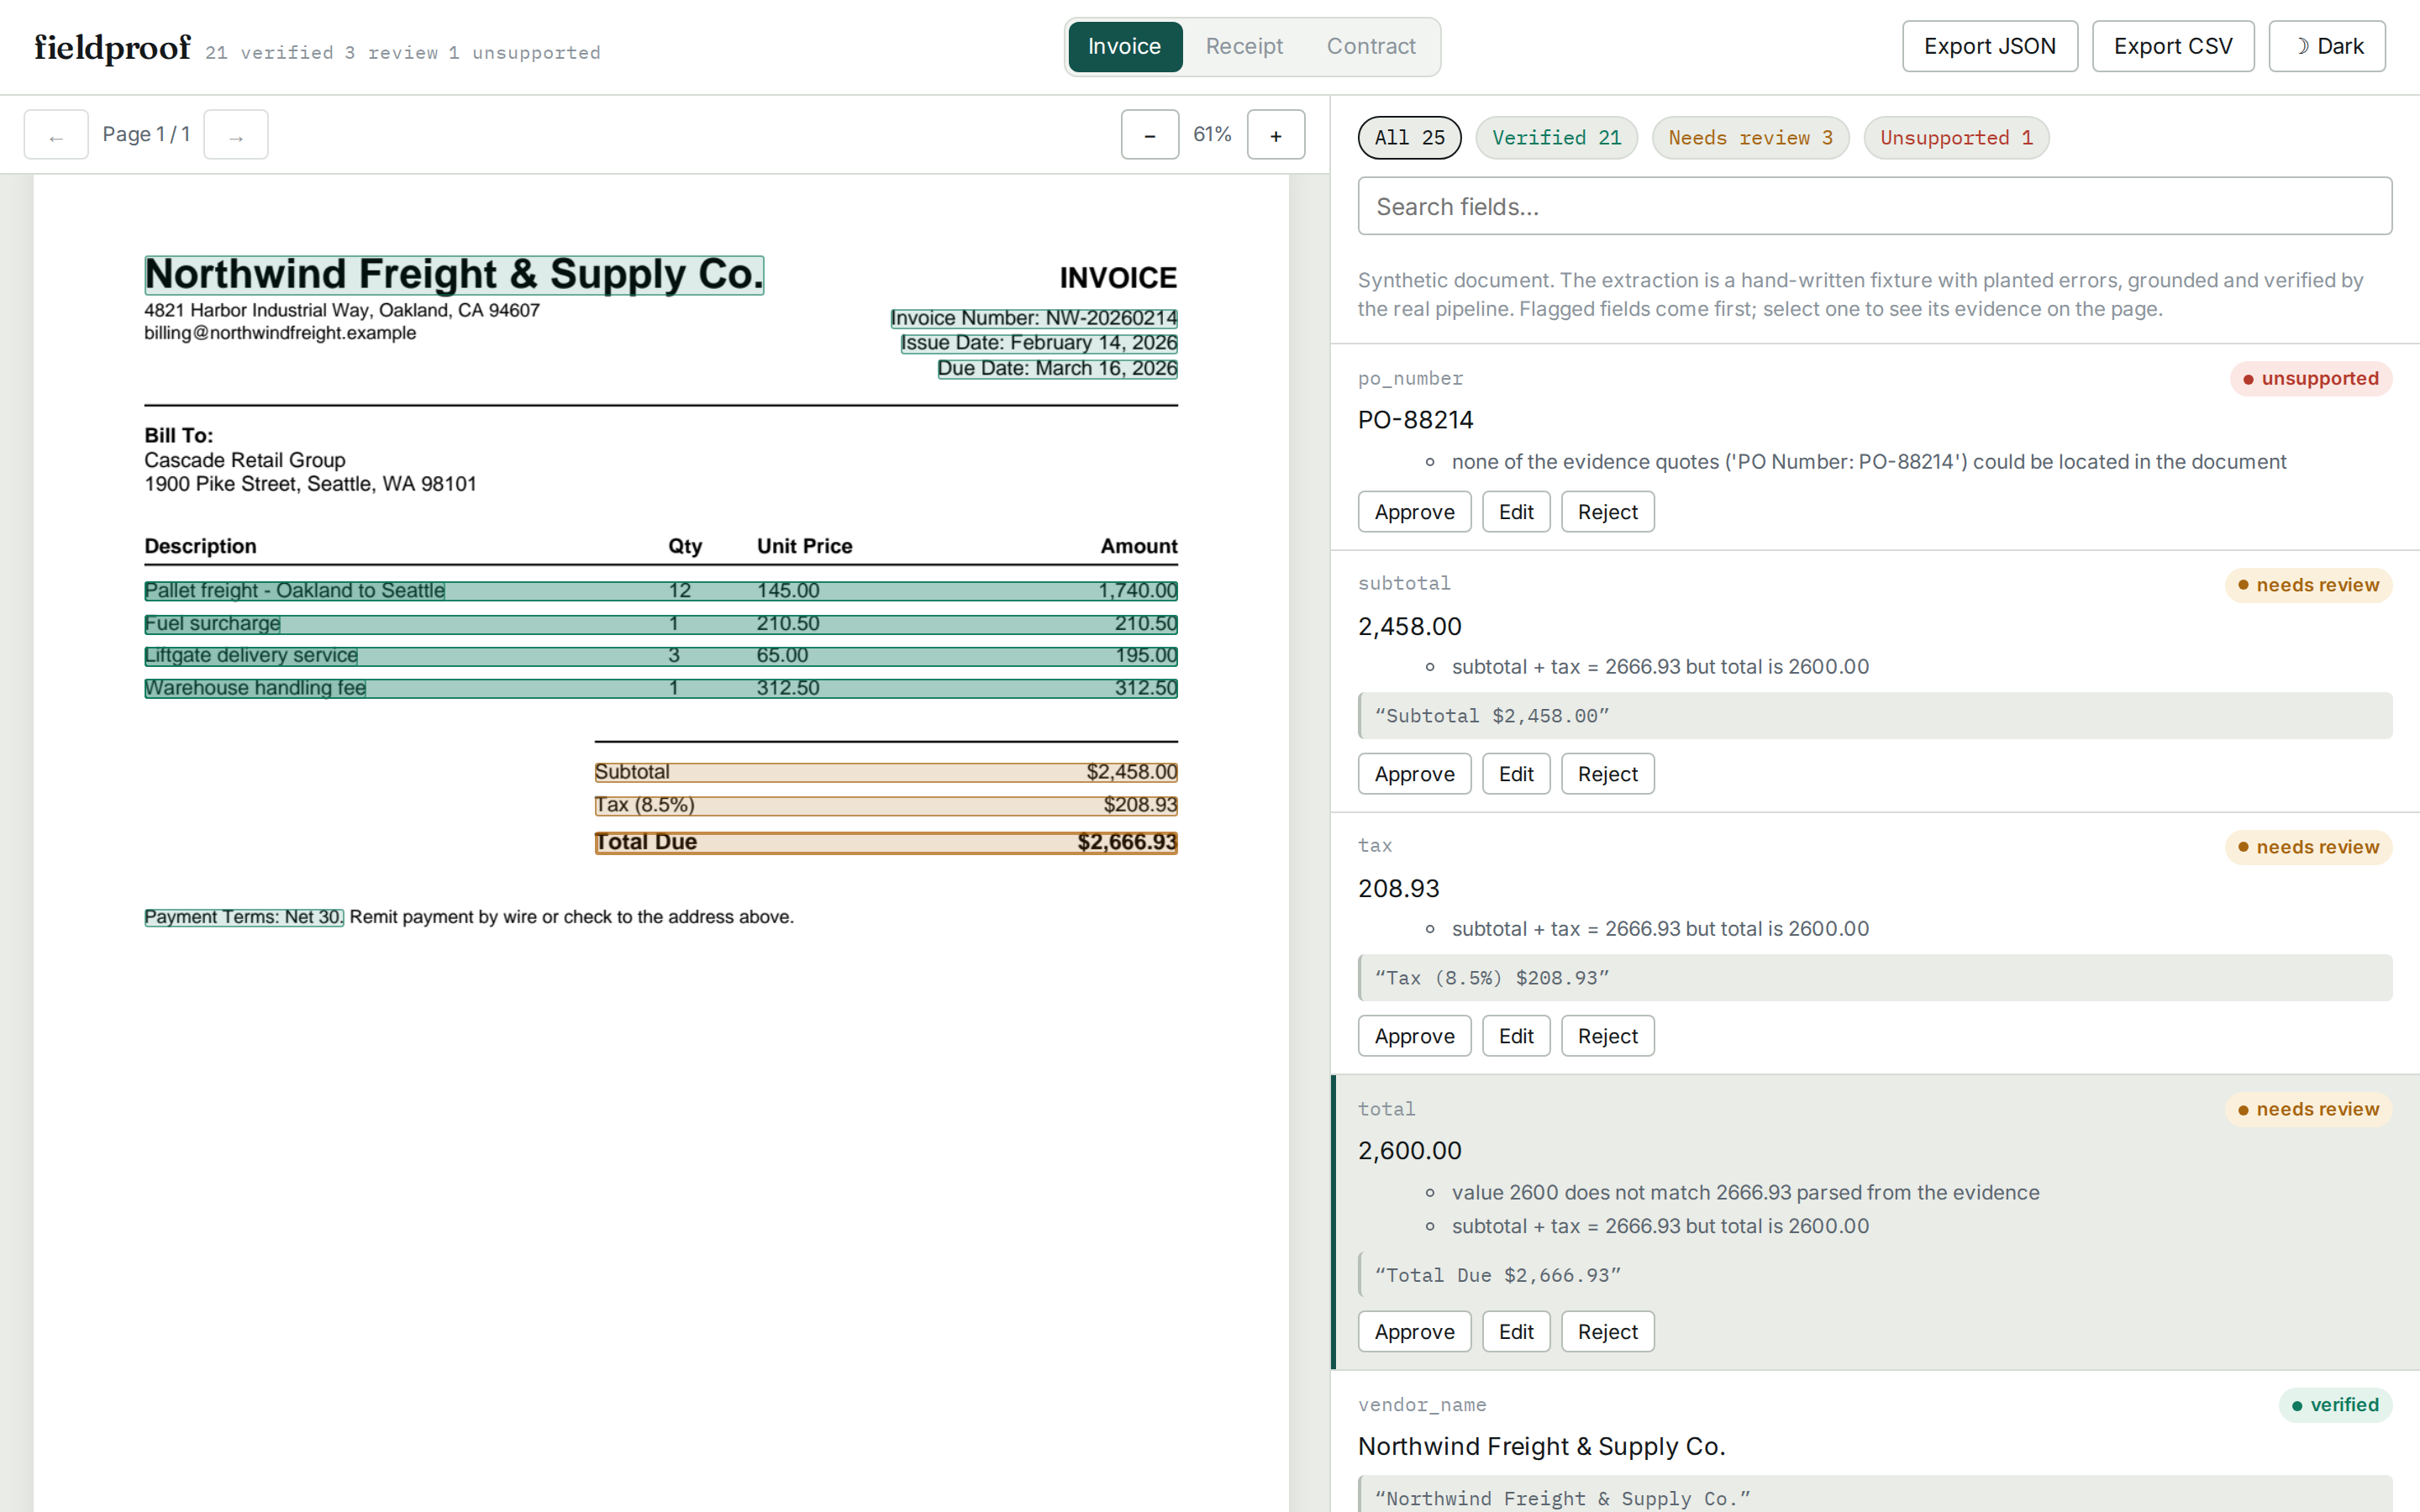Reject the subtotal field
Viewport: 2420px width, 1512px height.
click(x=1607, y=774)
